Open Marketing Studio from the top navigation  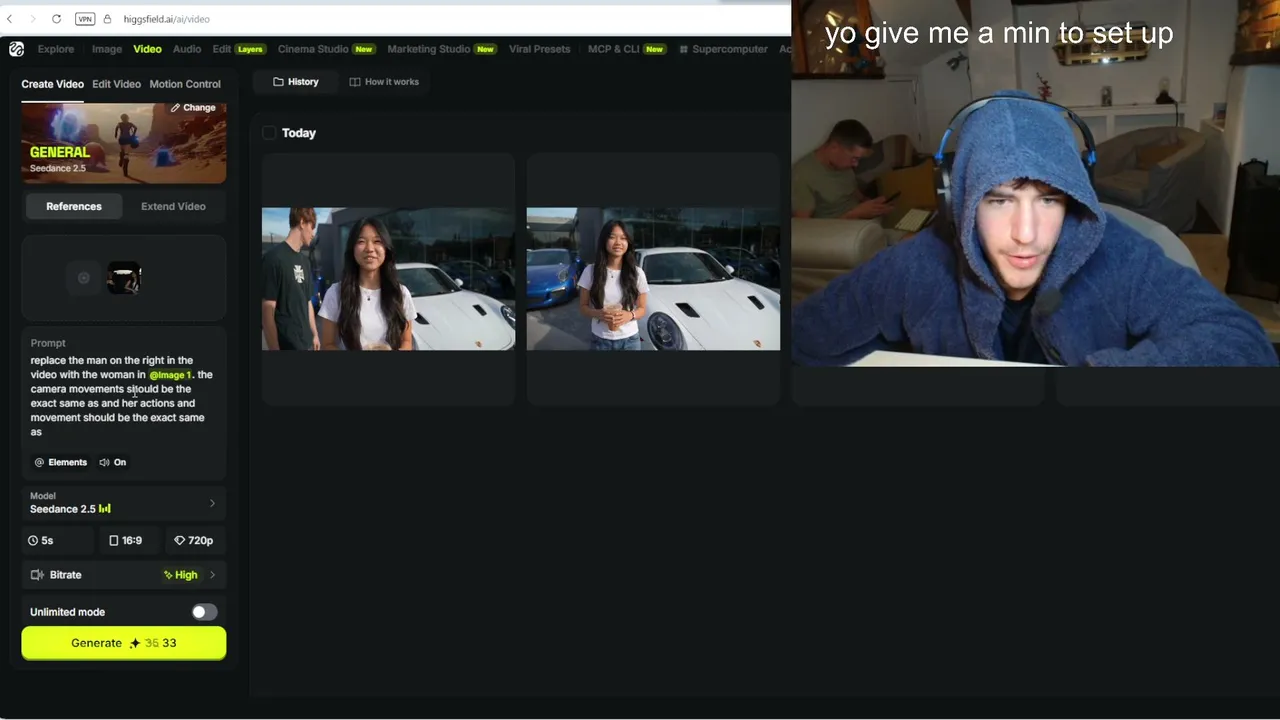coord(442,49)
